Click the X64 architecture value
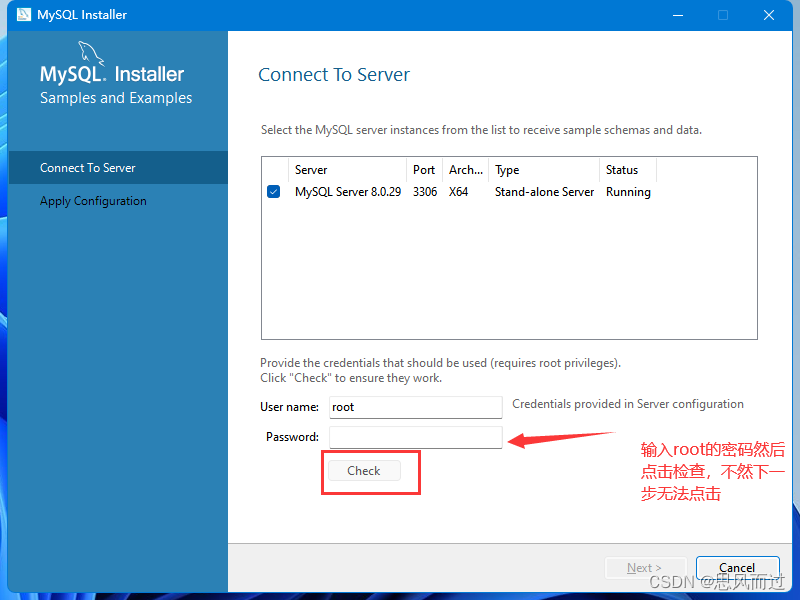The image size is (800, 600). click(x=459, y=192)
